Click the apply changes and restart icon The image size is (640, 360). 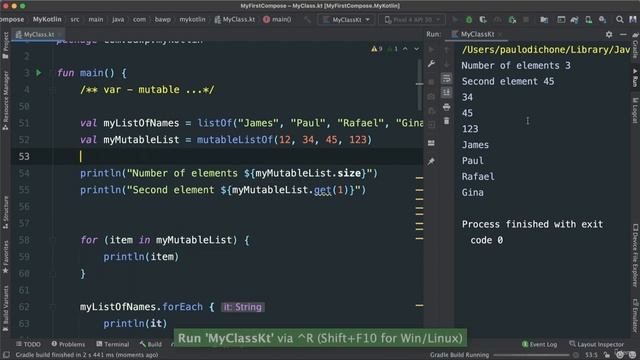[x=512, y=20]
